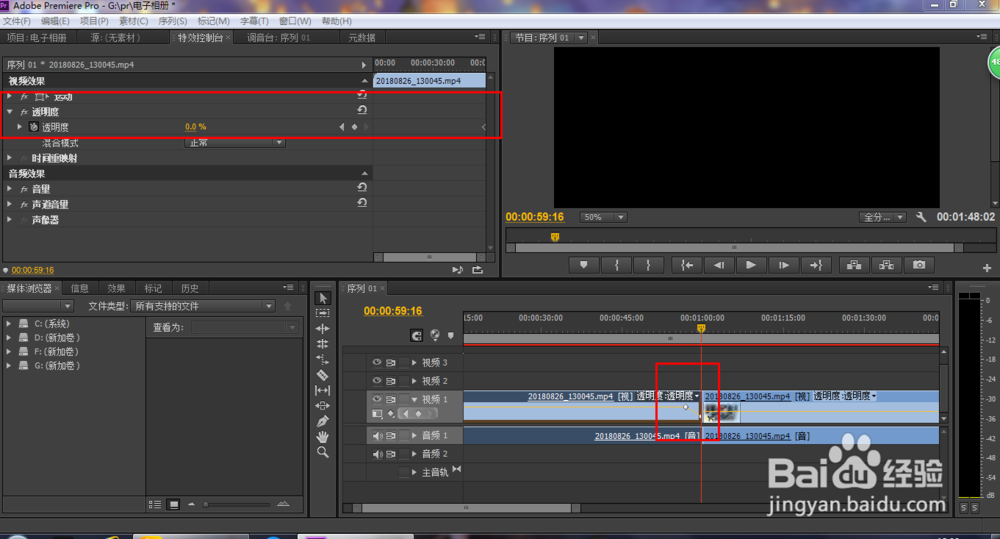Click Go to In point button
This screenshot has width=1000, height=539.
[x=687, y=265]
